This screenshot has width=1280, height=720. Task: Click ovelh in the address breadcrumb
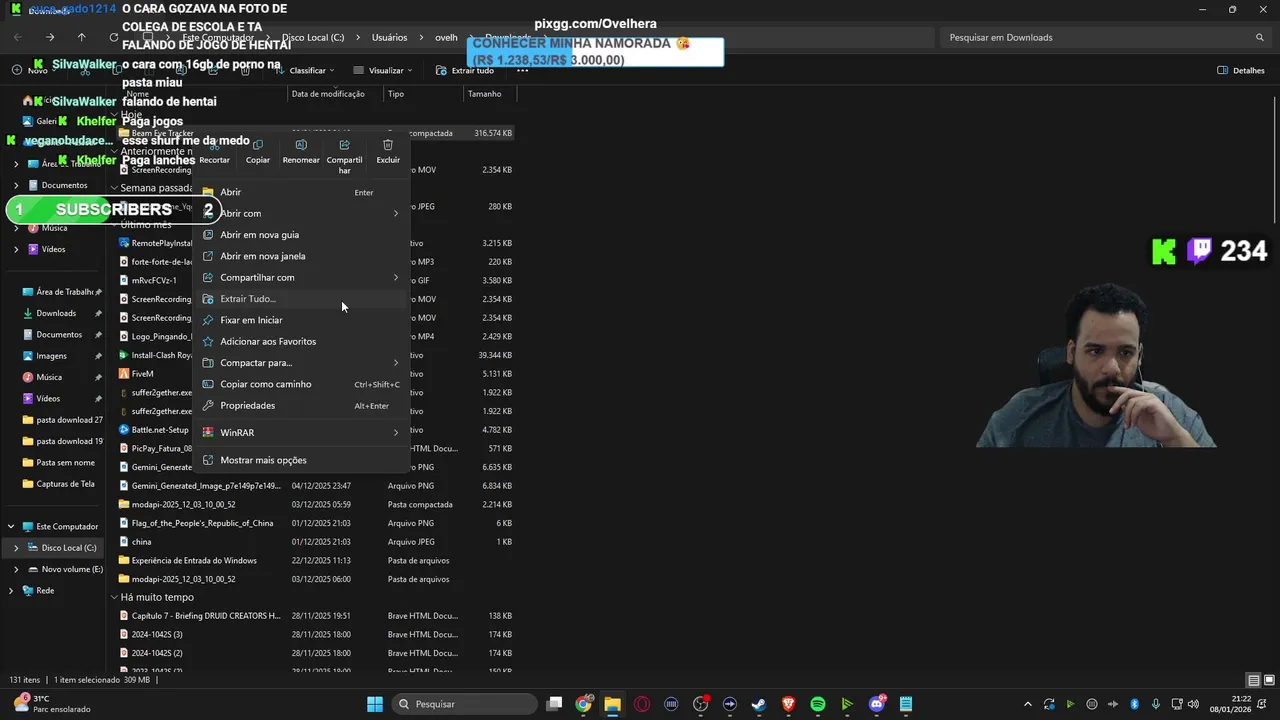click(446, 37)
